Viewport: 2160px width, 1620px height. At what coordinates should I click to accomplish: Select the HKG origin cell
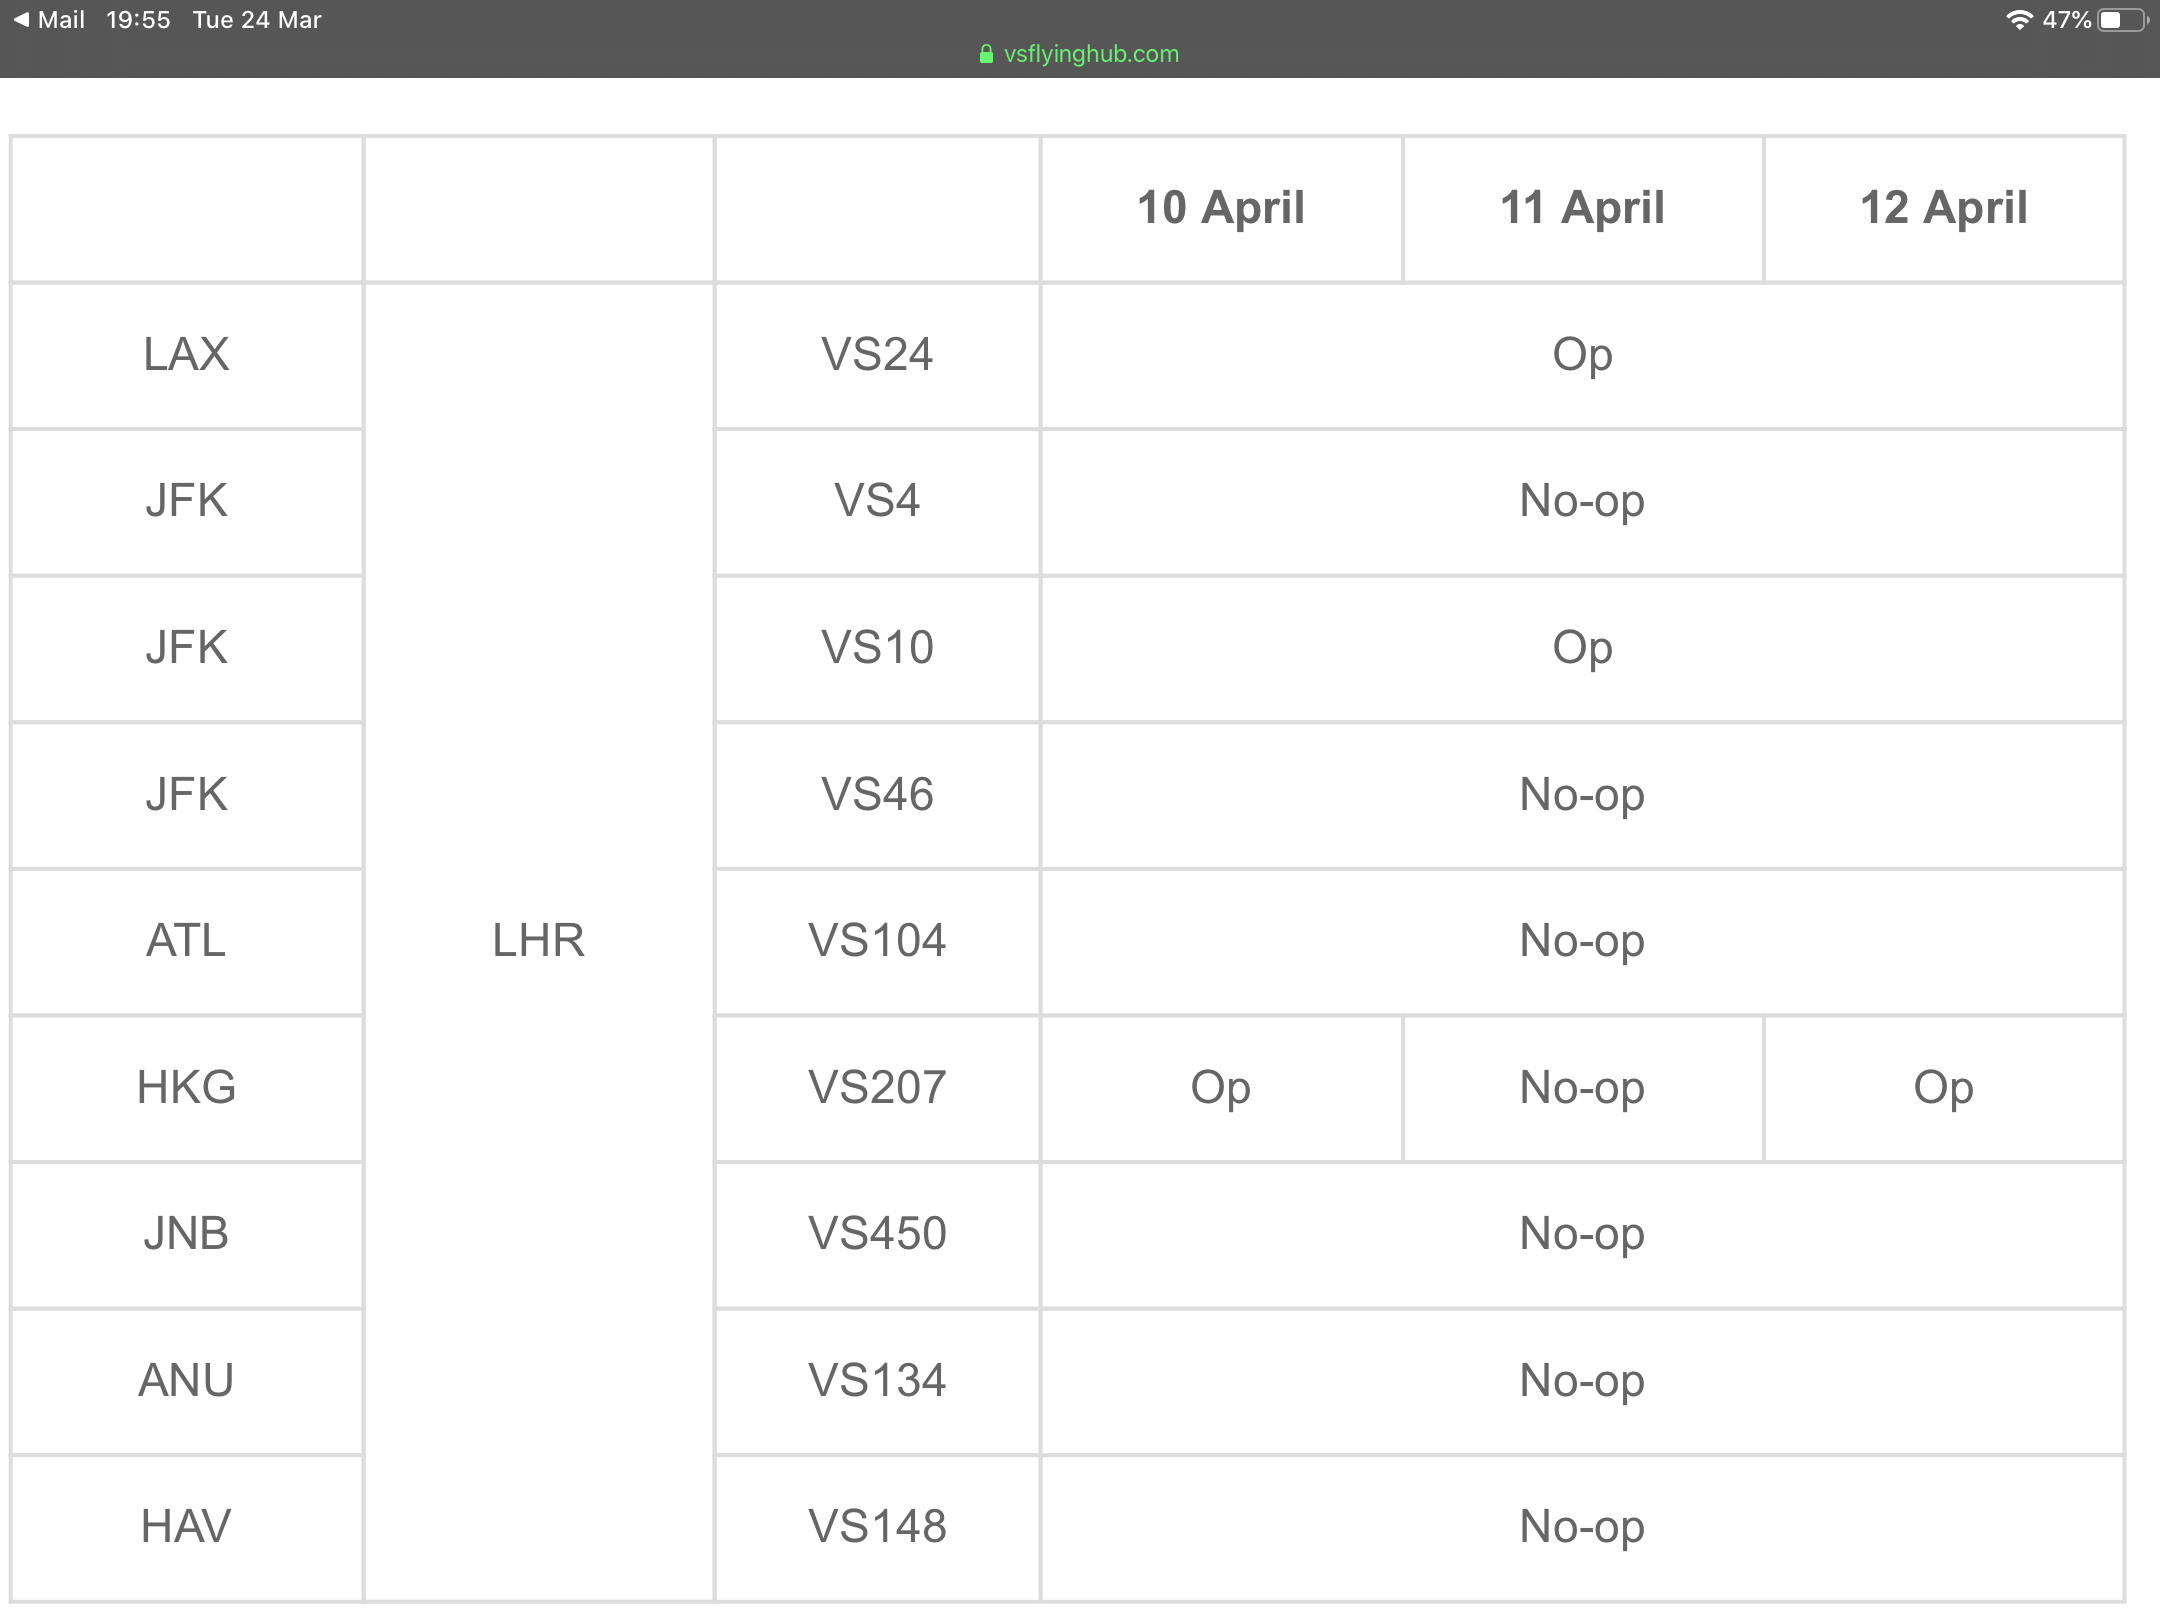point(186,1088)
